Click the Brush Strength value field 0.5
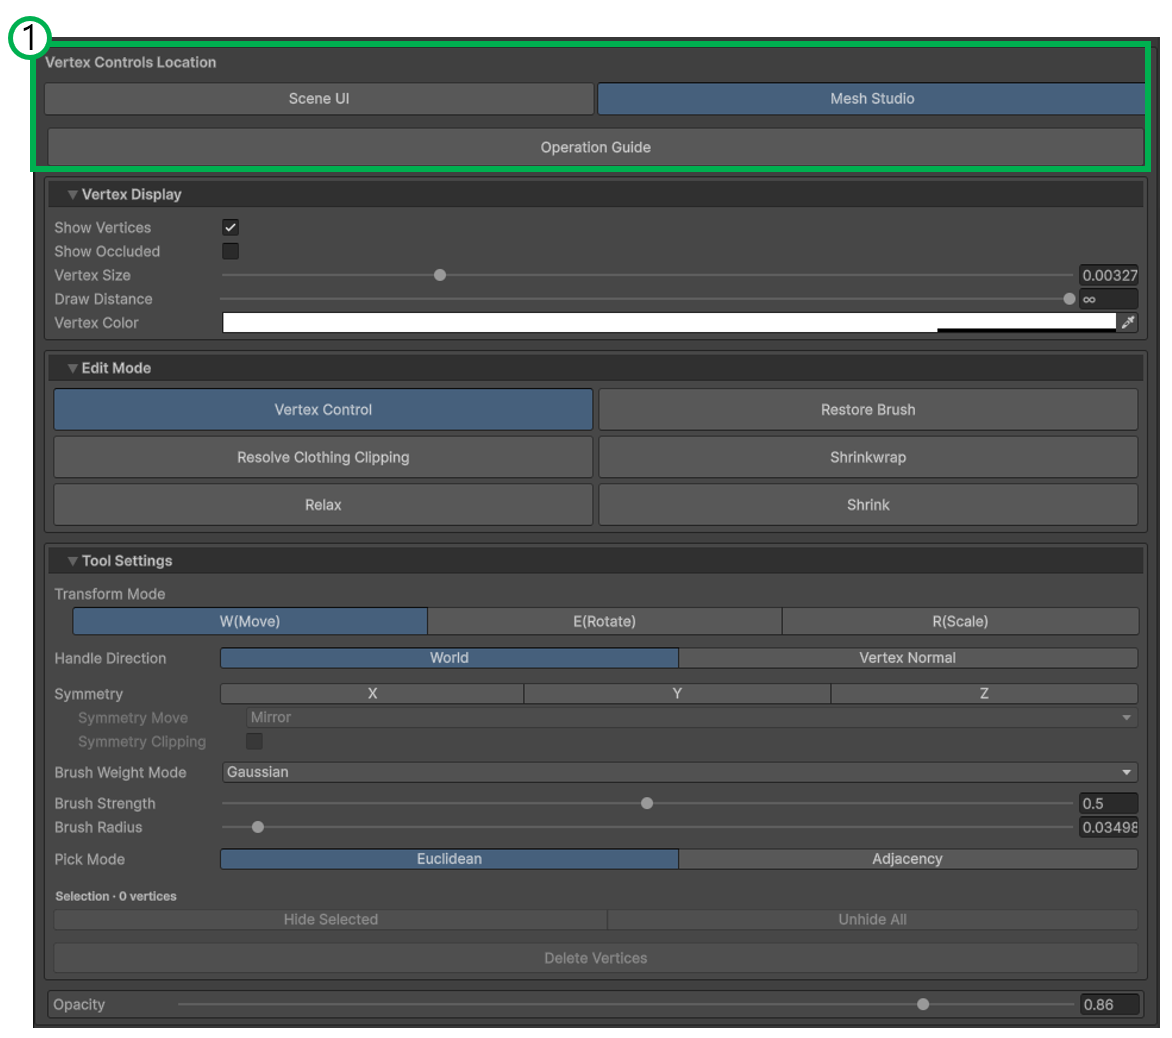 click(1109, 803)
